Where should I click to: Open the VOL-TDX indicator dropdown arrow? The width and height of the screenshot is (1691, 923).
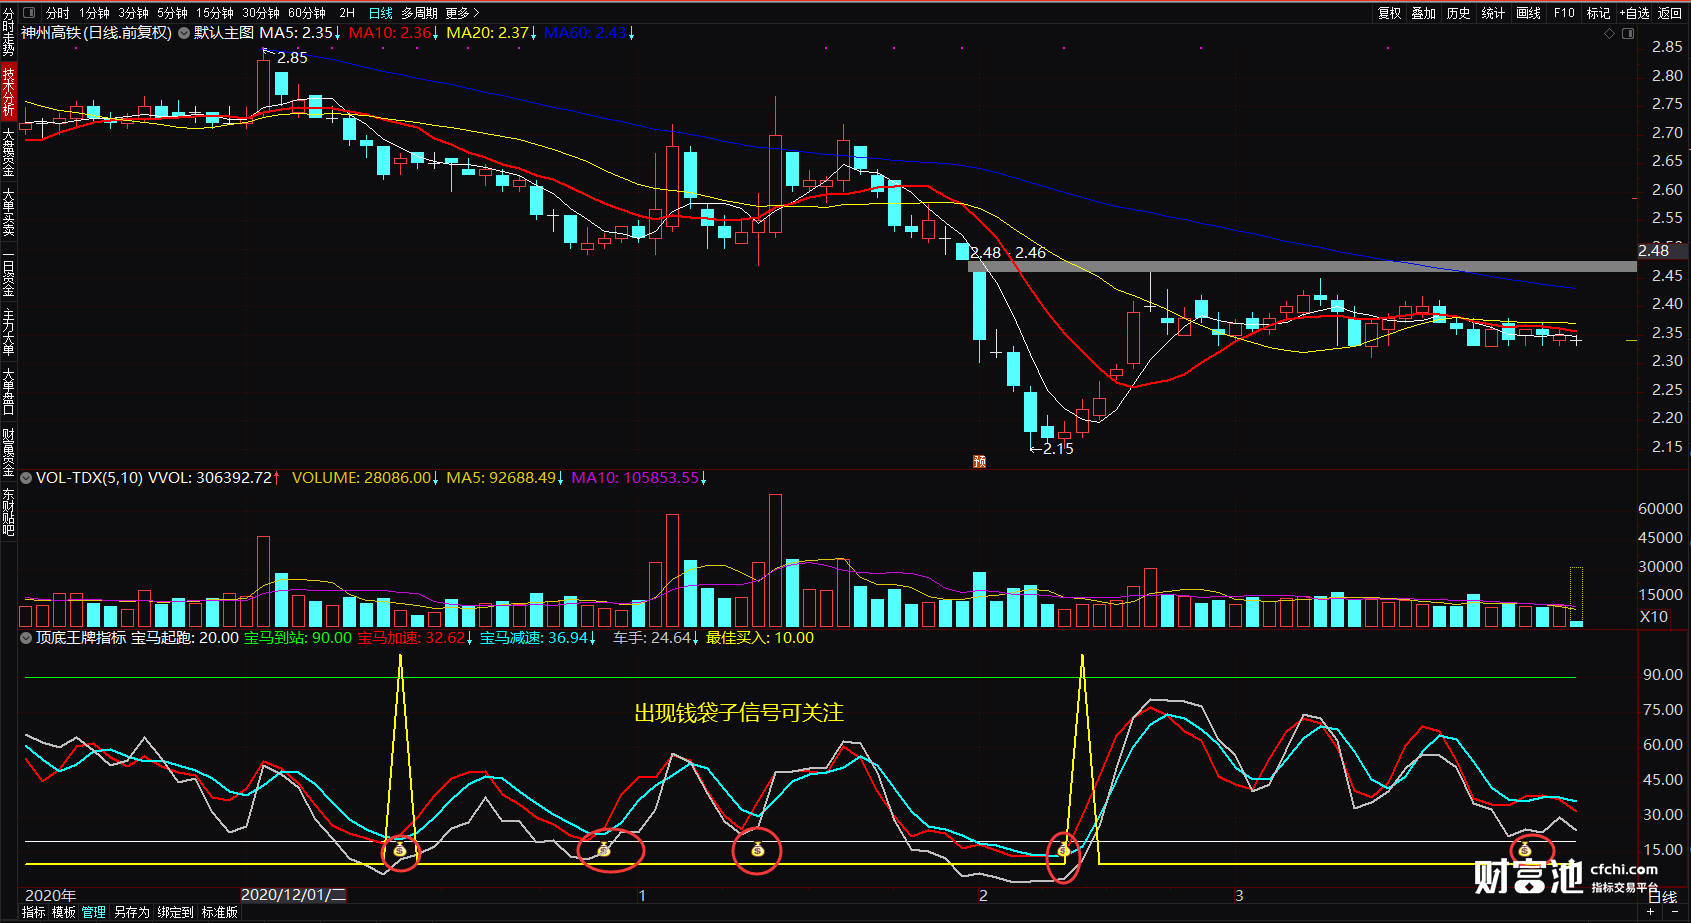tap(26, 478)
